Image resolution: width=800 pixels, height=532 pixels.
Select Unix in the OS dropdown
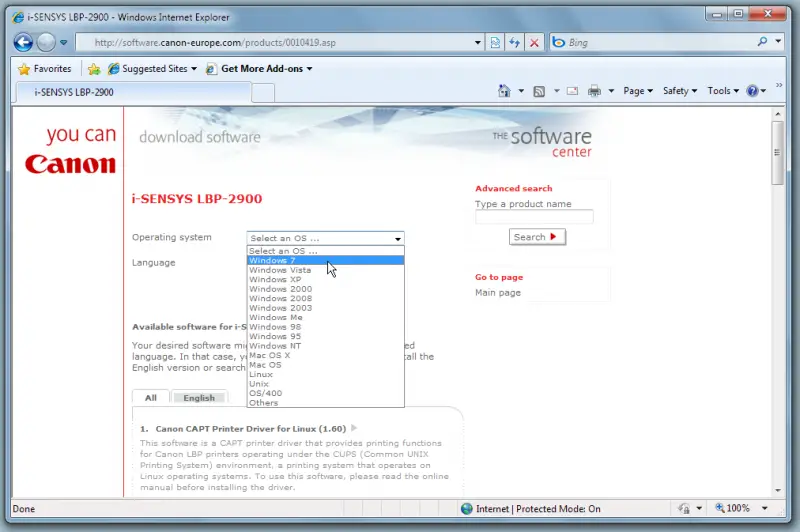click(x=326, y=384)
